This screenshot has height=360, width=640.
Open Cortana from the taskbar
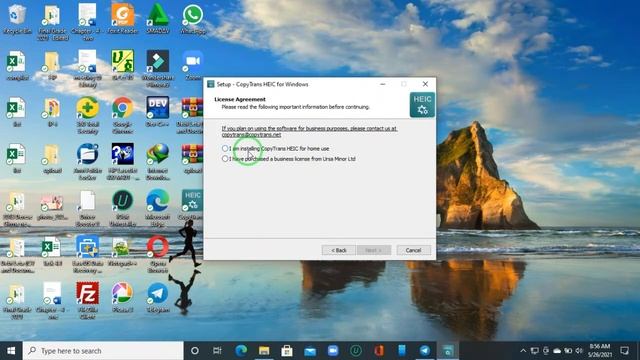coord(195,351)
